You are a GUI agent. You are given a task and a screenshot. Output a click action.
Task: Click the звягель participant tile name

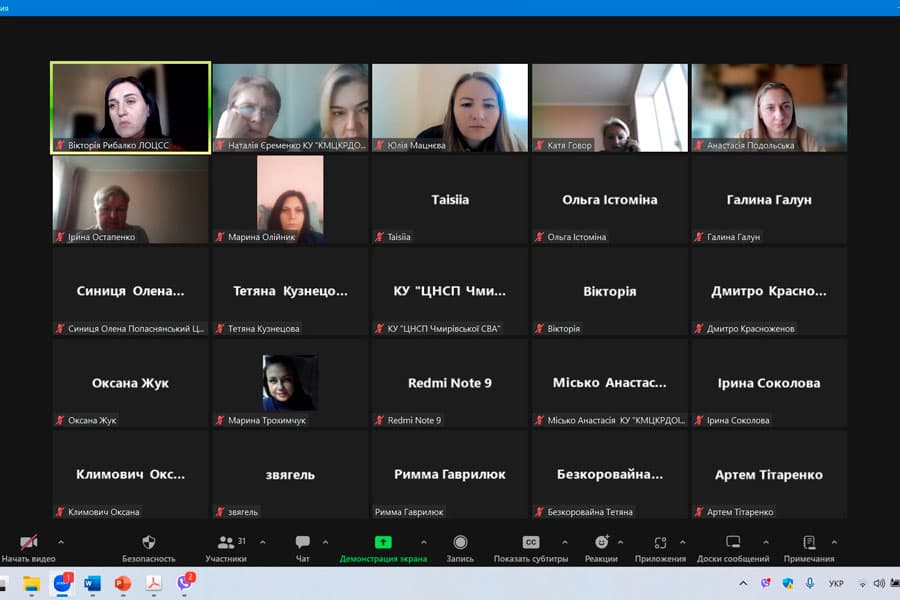coord(290,475)
